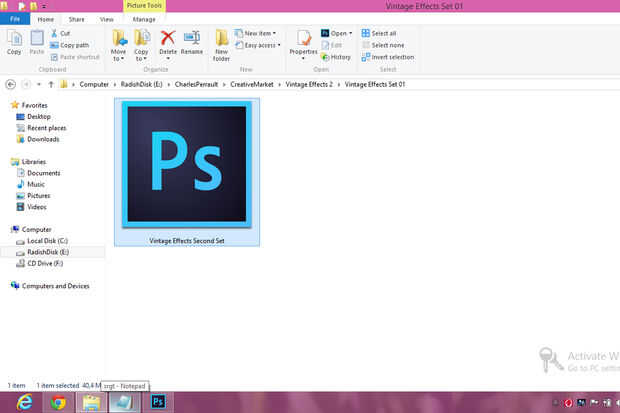The image size is (620, 413).
Task: Click RadishDisk (E:) in the address breadcrumb
Action: point(142,84)
